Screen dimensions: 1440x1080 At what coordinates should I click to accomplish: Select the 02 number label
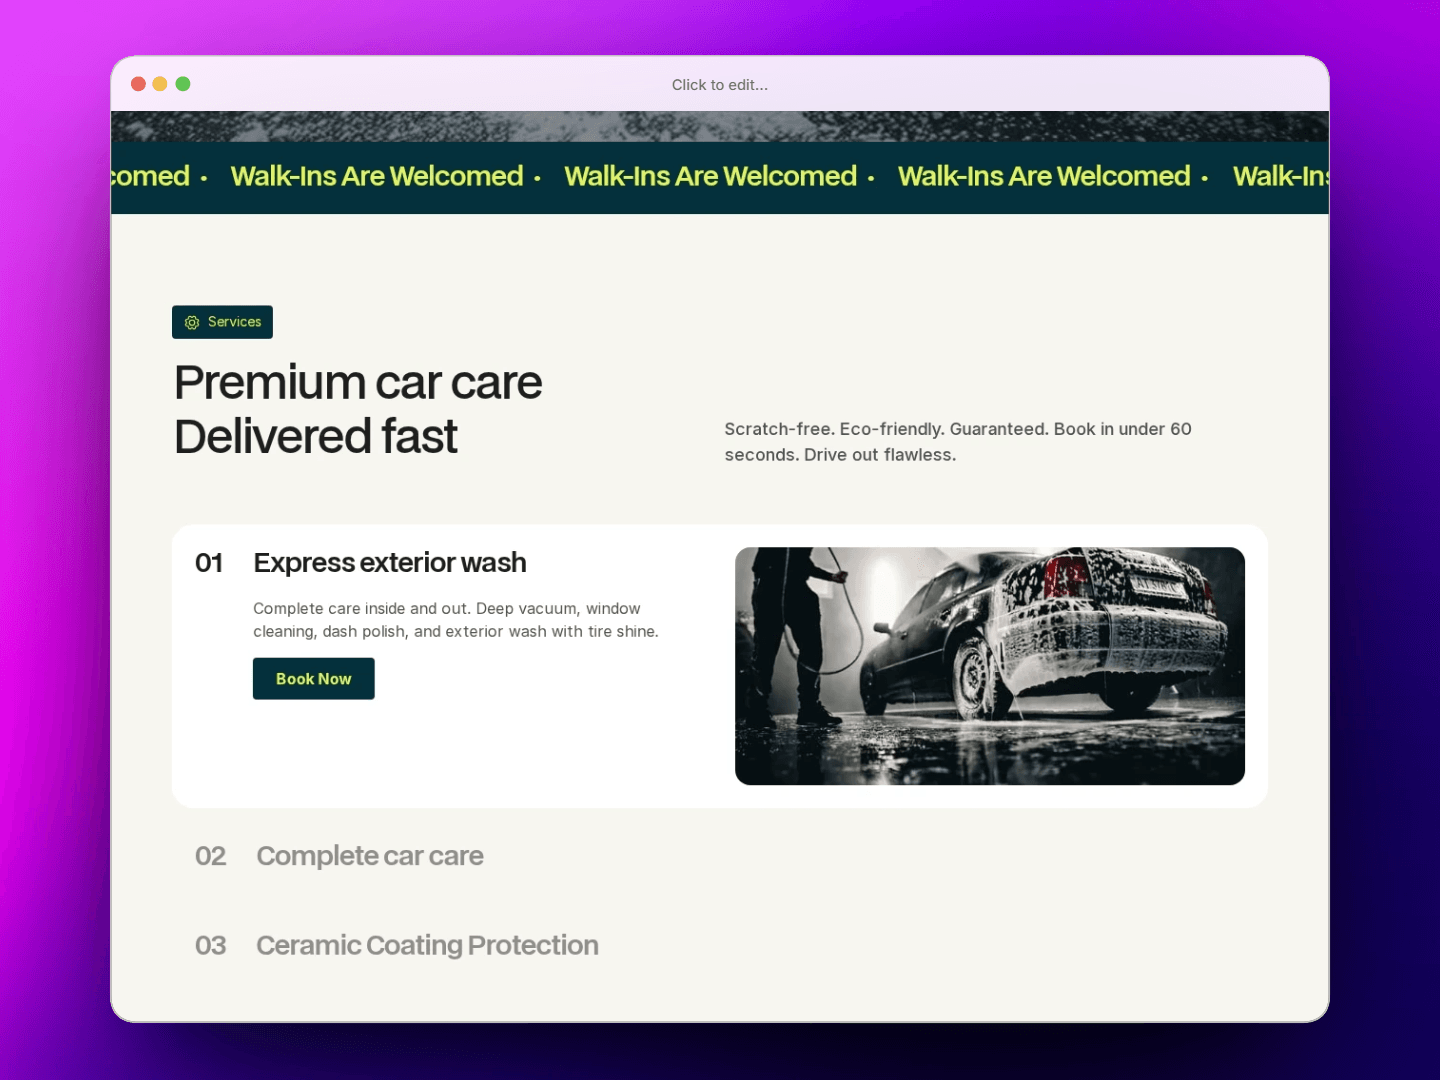(x=210, y=856)
